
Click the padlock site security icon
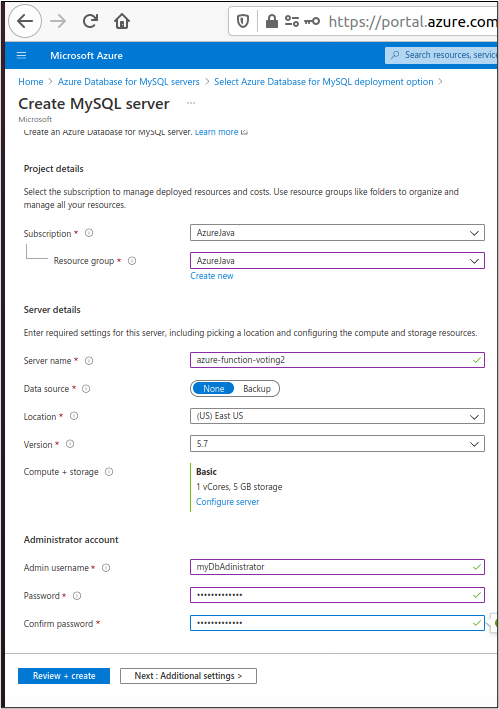[x=272, y=21]
